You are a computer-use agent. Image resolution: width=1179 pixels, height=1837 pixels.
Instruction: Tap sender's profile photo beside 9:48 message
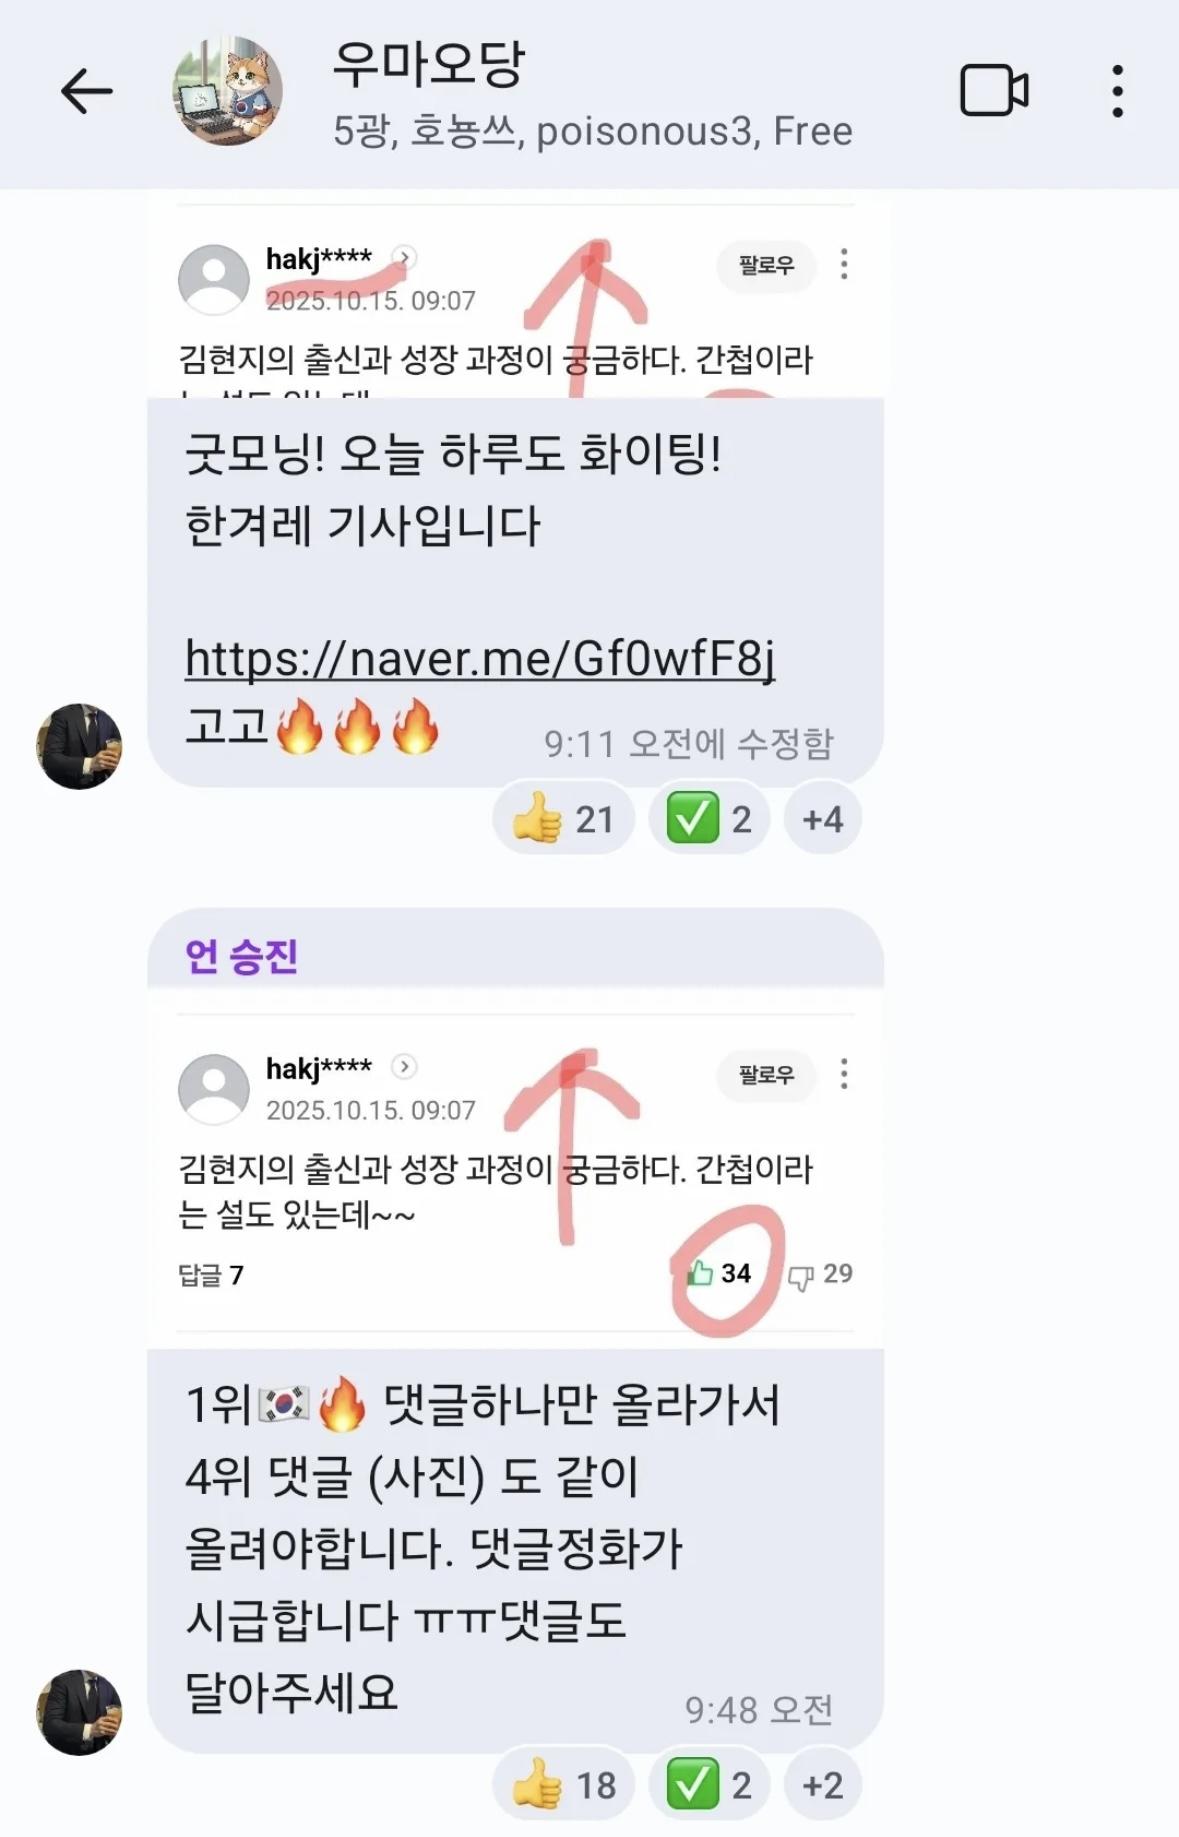point(79,1712)
